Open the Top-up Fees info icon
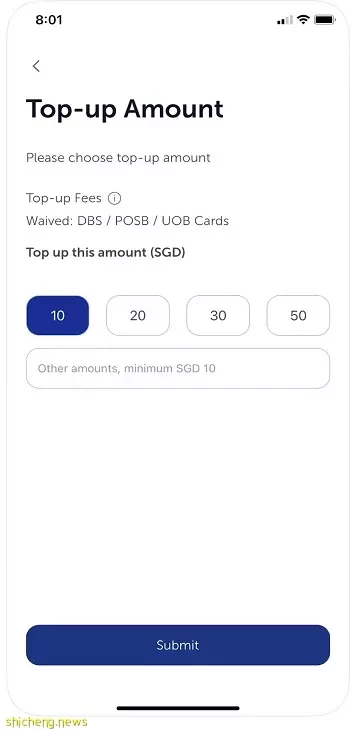The image size is (360, 730). pos(115,199)
